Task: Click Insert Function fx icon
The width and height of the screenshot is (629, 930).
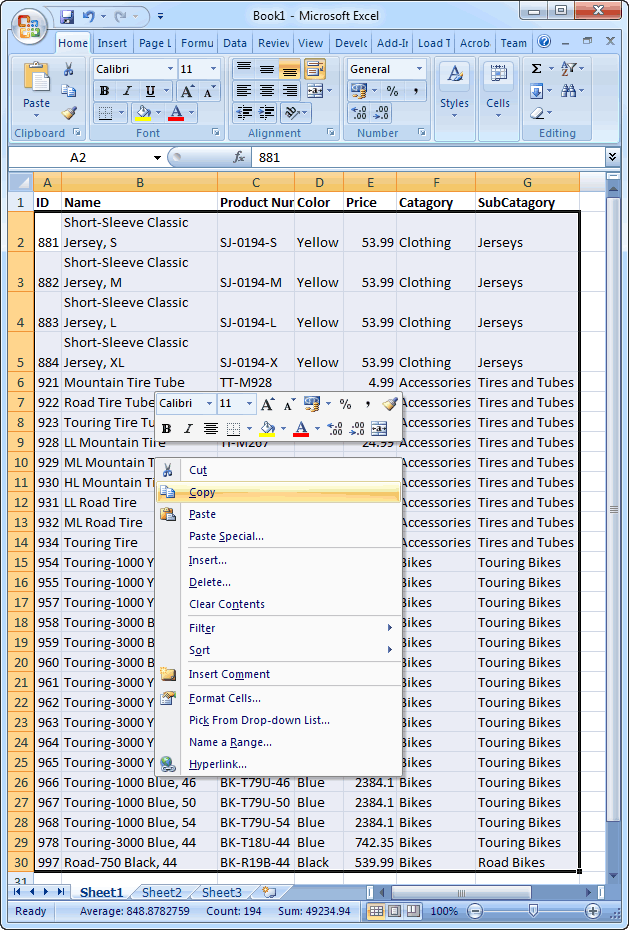Action: pos(239,157)
